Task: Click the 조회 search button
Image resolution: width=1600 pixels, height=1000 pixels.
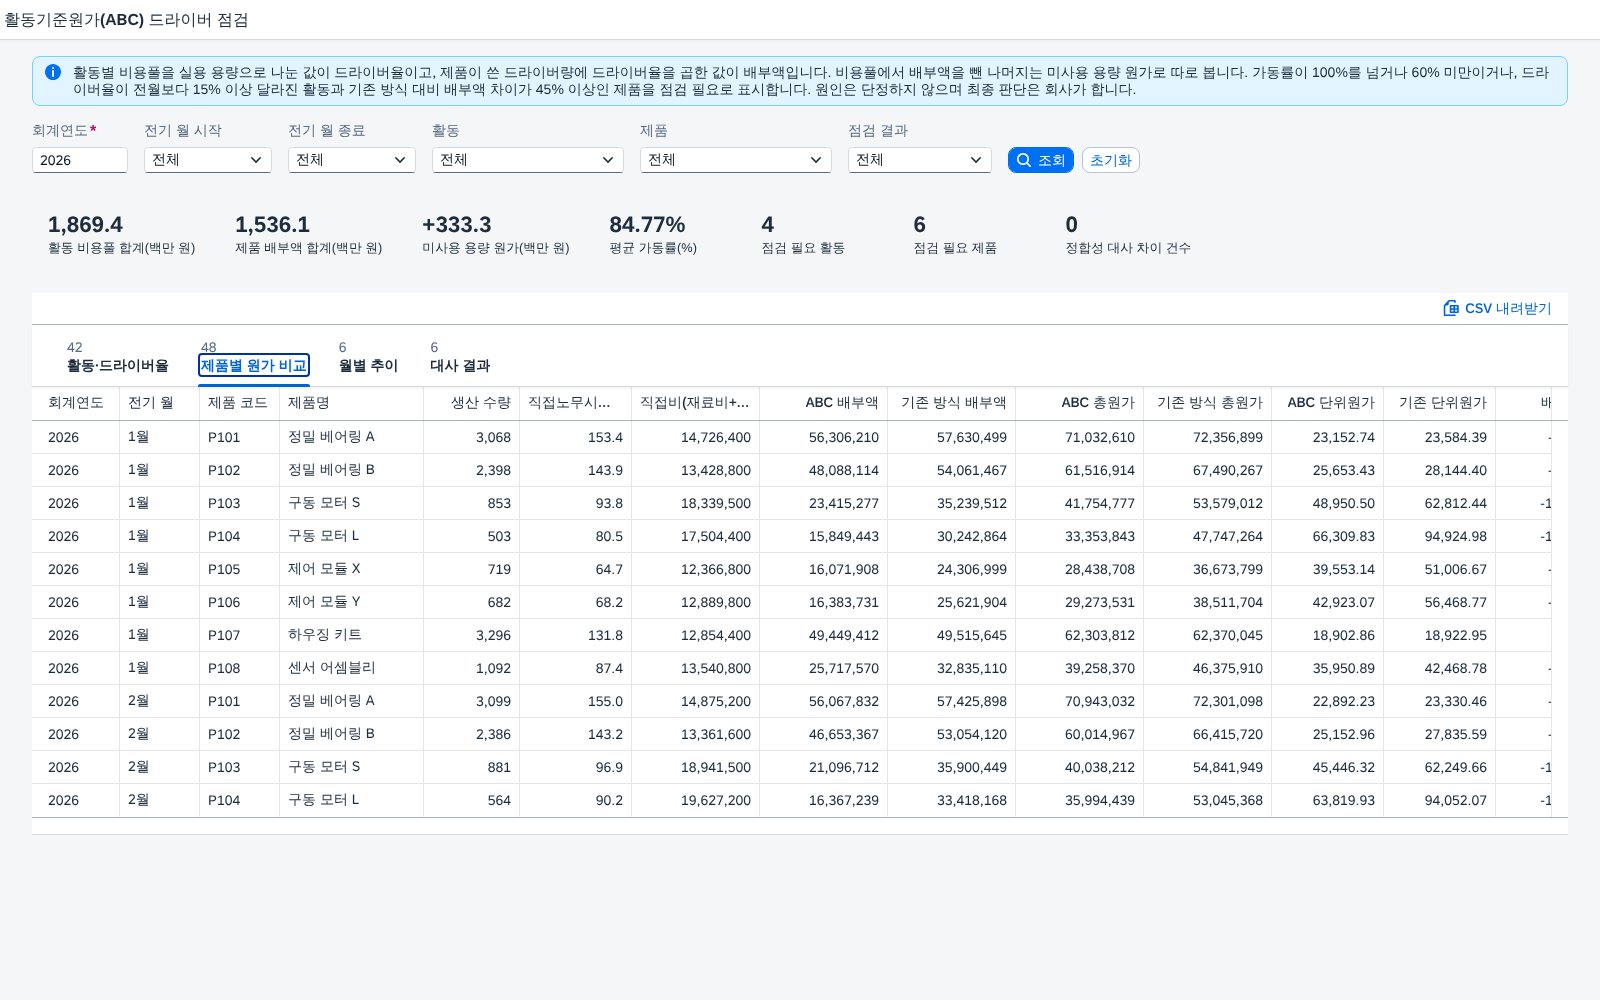Action: [1041, 160]
